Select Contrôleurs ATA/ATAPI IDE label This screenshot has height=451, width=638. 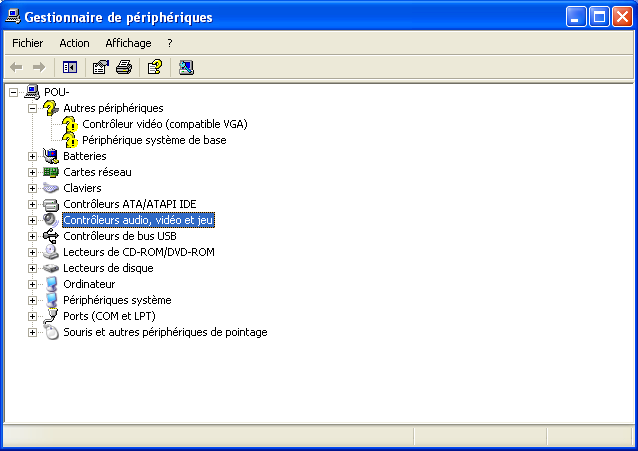tap(130, 204)
